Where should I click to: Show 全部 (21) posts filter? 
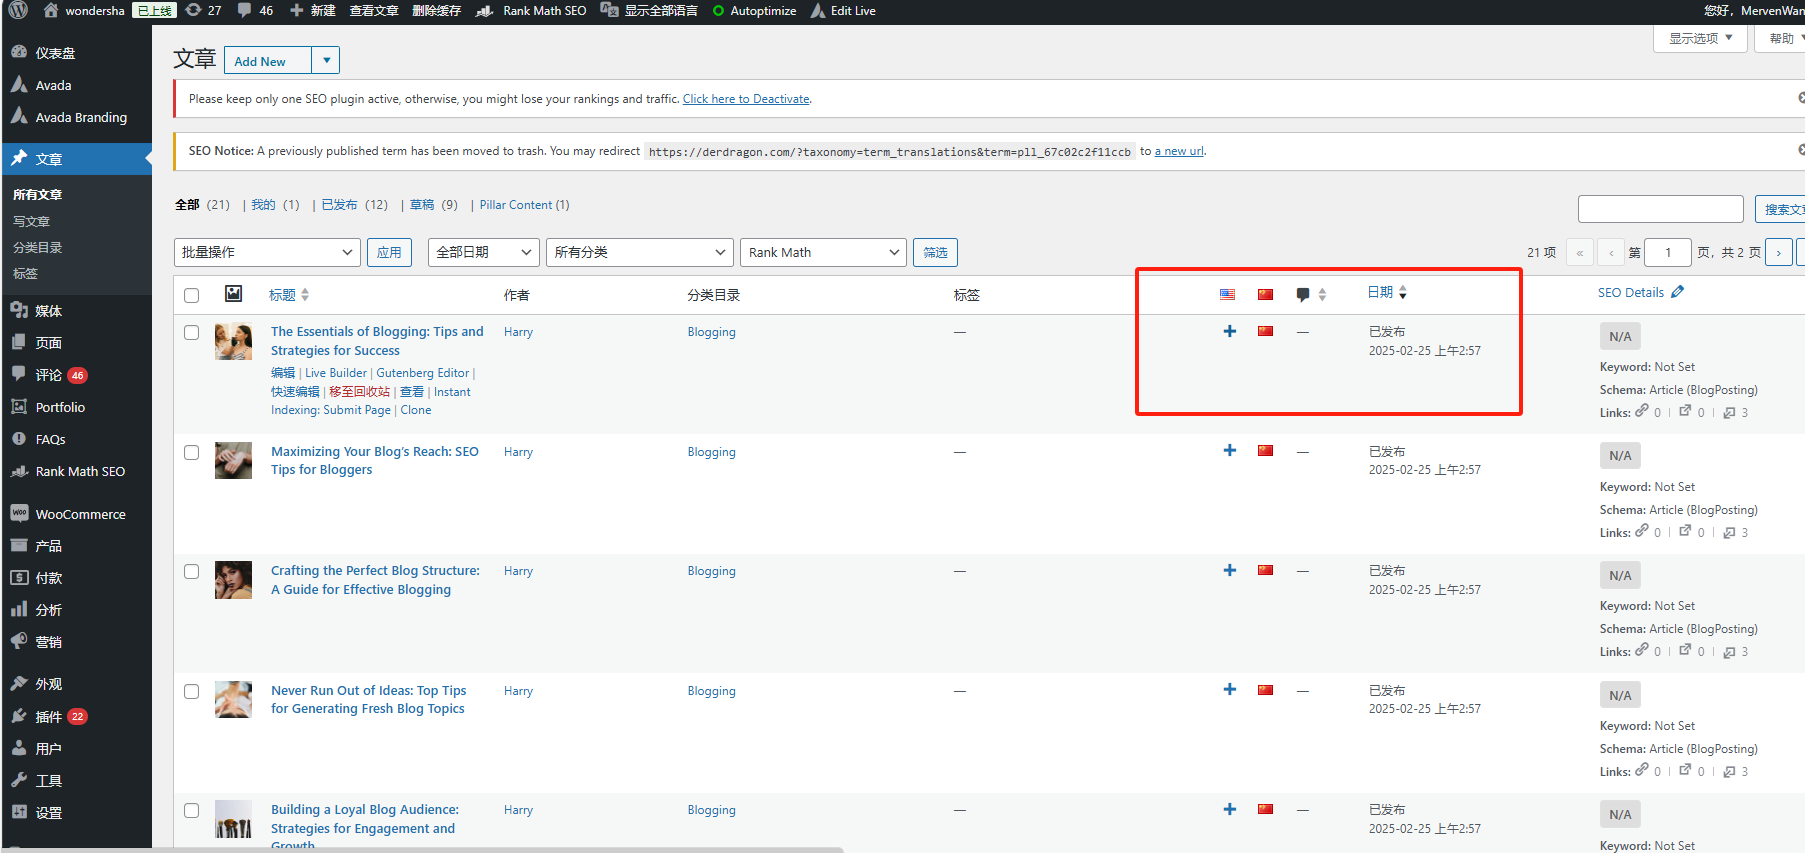click(202, 205)
